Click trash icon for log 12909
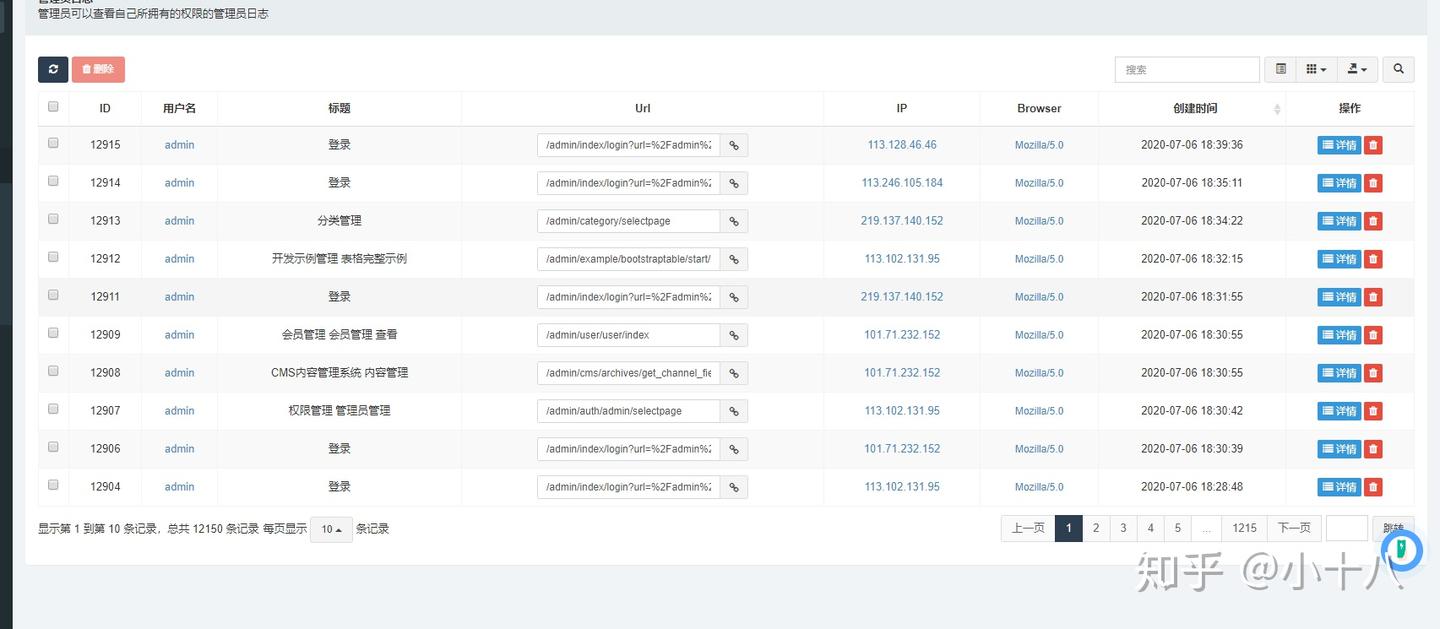The height and width of the screenshot is (629, 1440). (x=1373, y=335)
